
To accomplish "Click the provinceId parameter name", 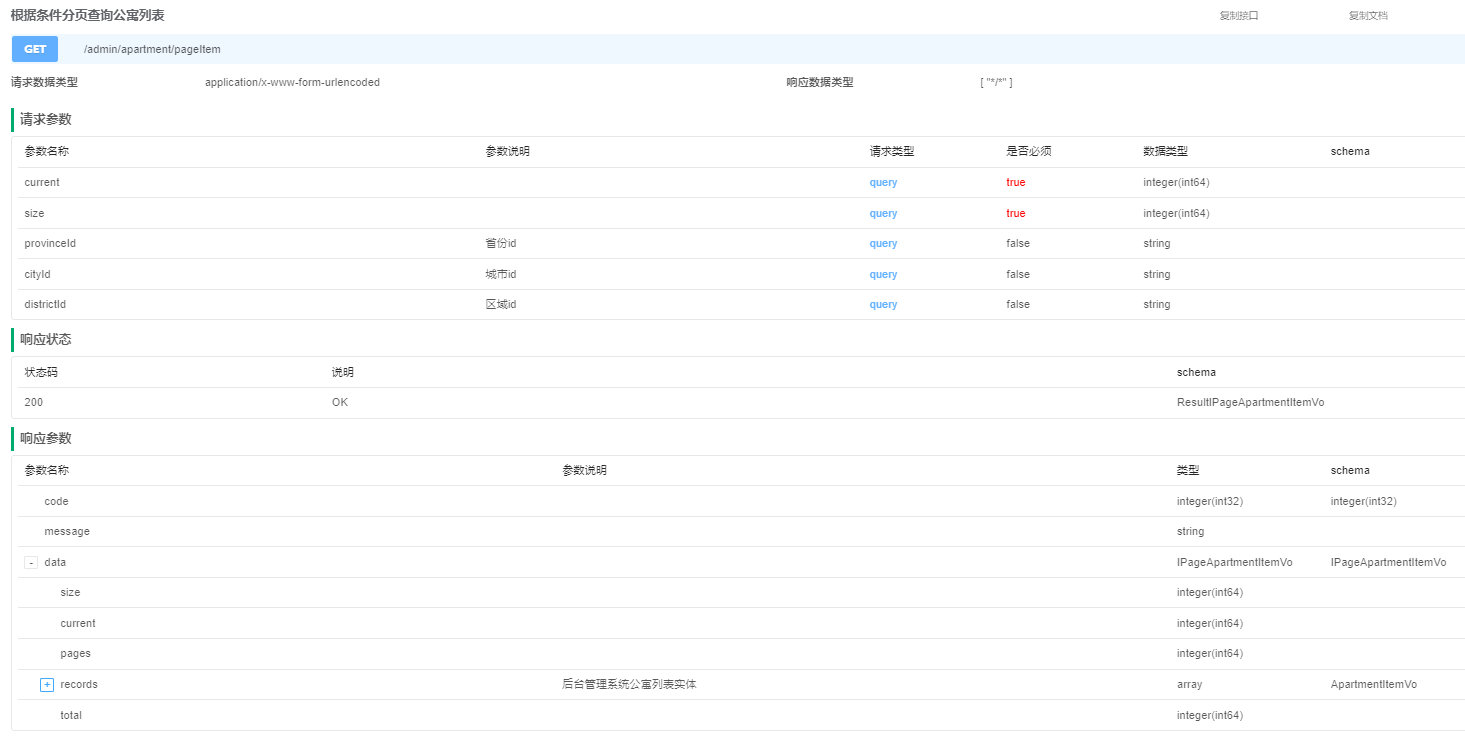I will click(50, 244).
